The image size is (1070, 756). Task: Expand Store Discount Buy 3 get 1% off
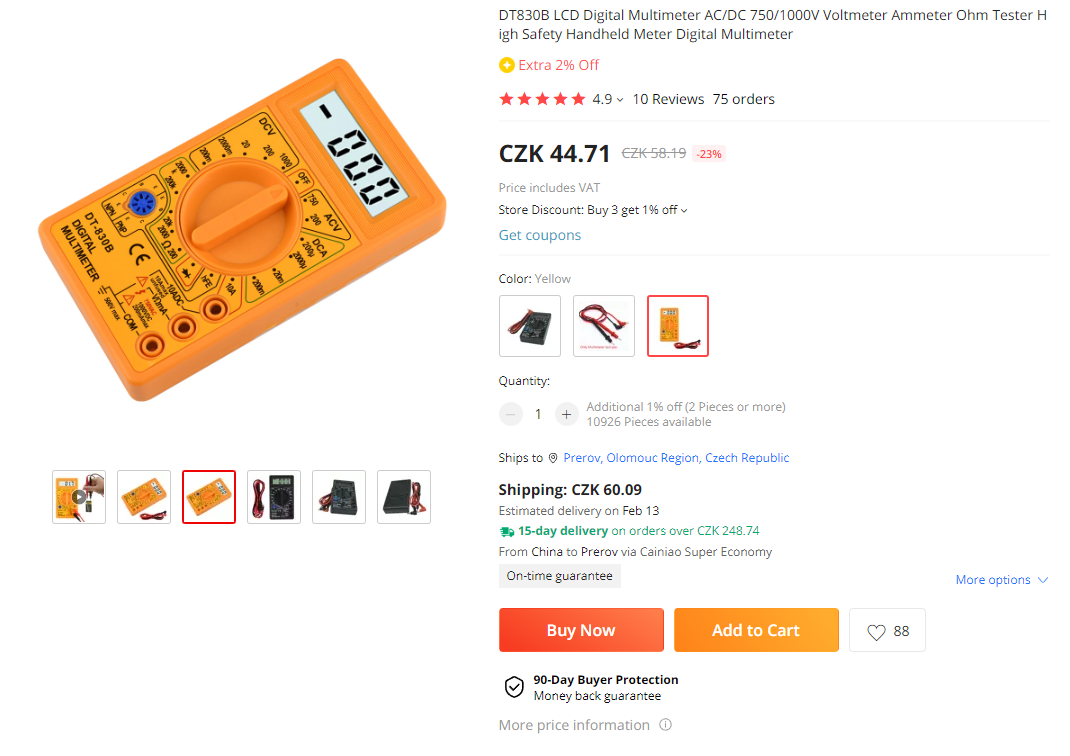coord(592,210)
